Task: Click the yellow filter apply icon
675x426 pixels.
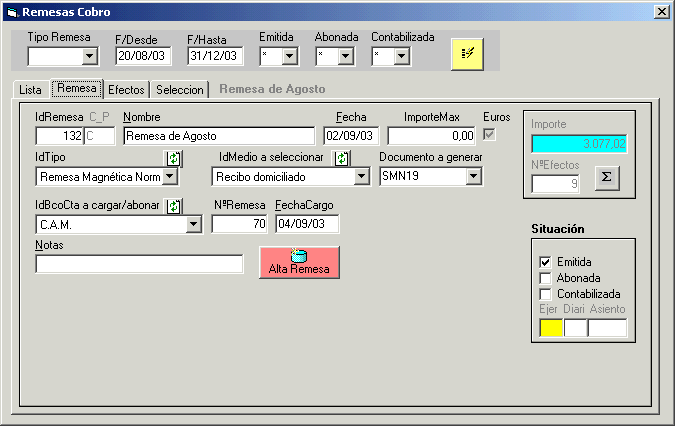Action: [x=467, y=54]
